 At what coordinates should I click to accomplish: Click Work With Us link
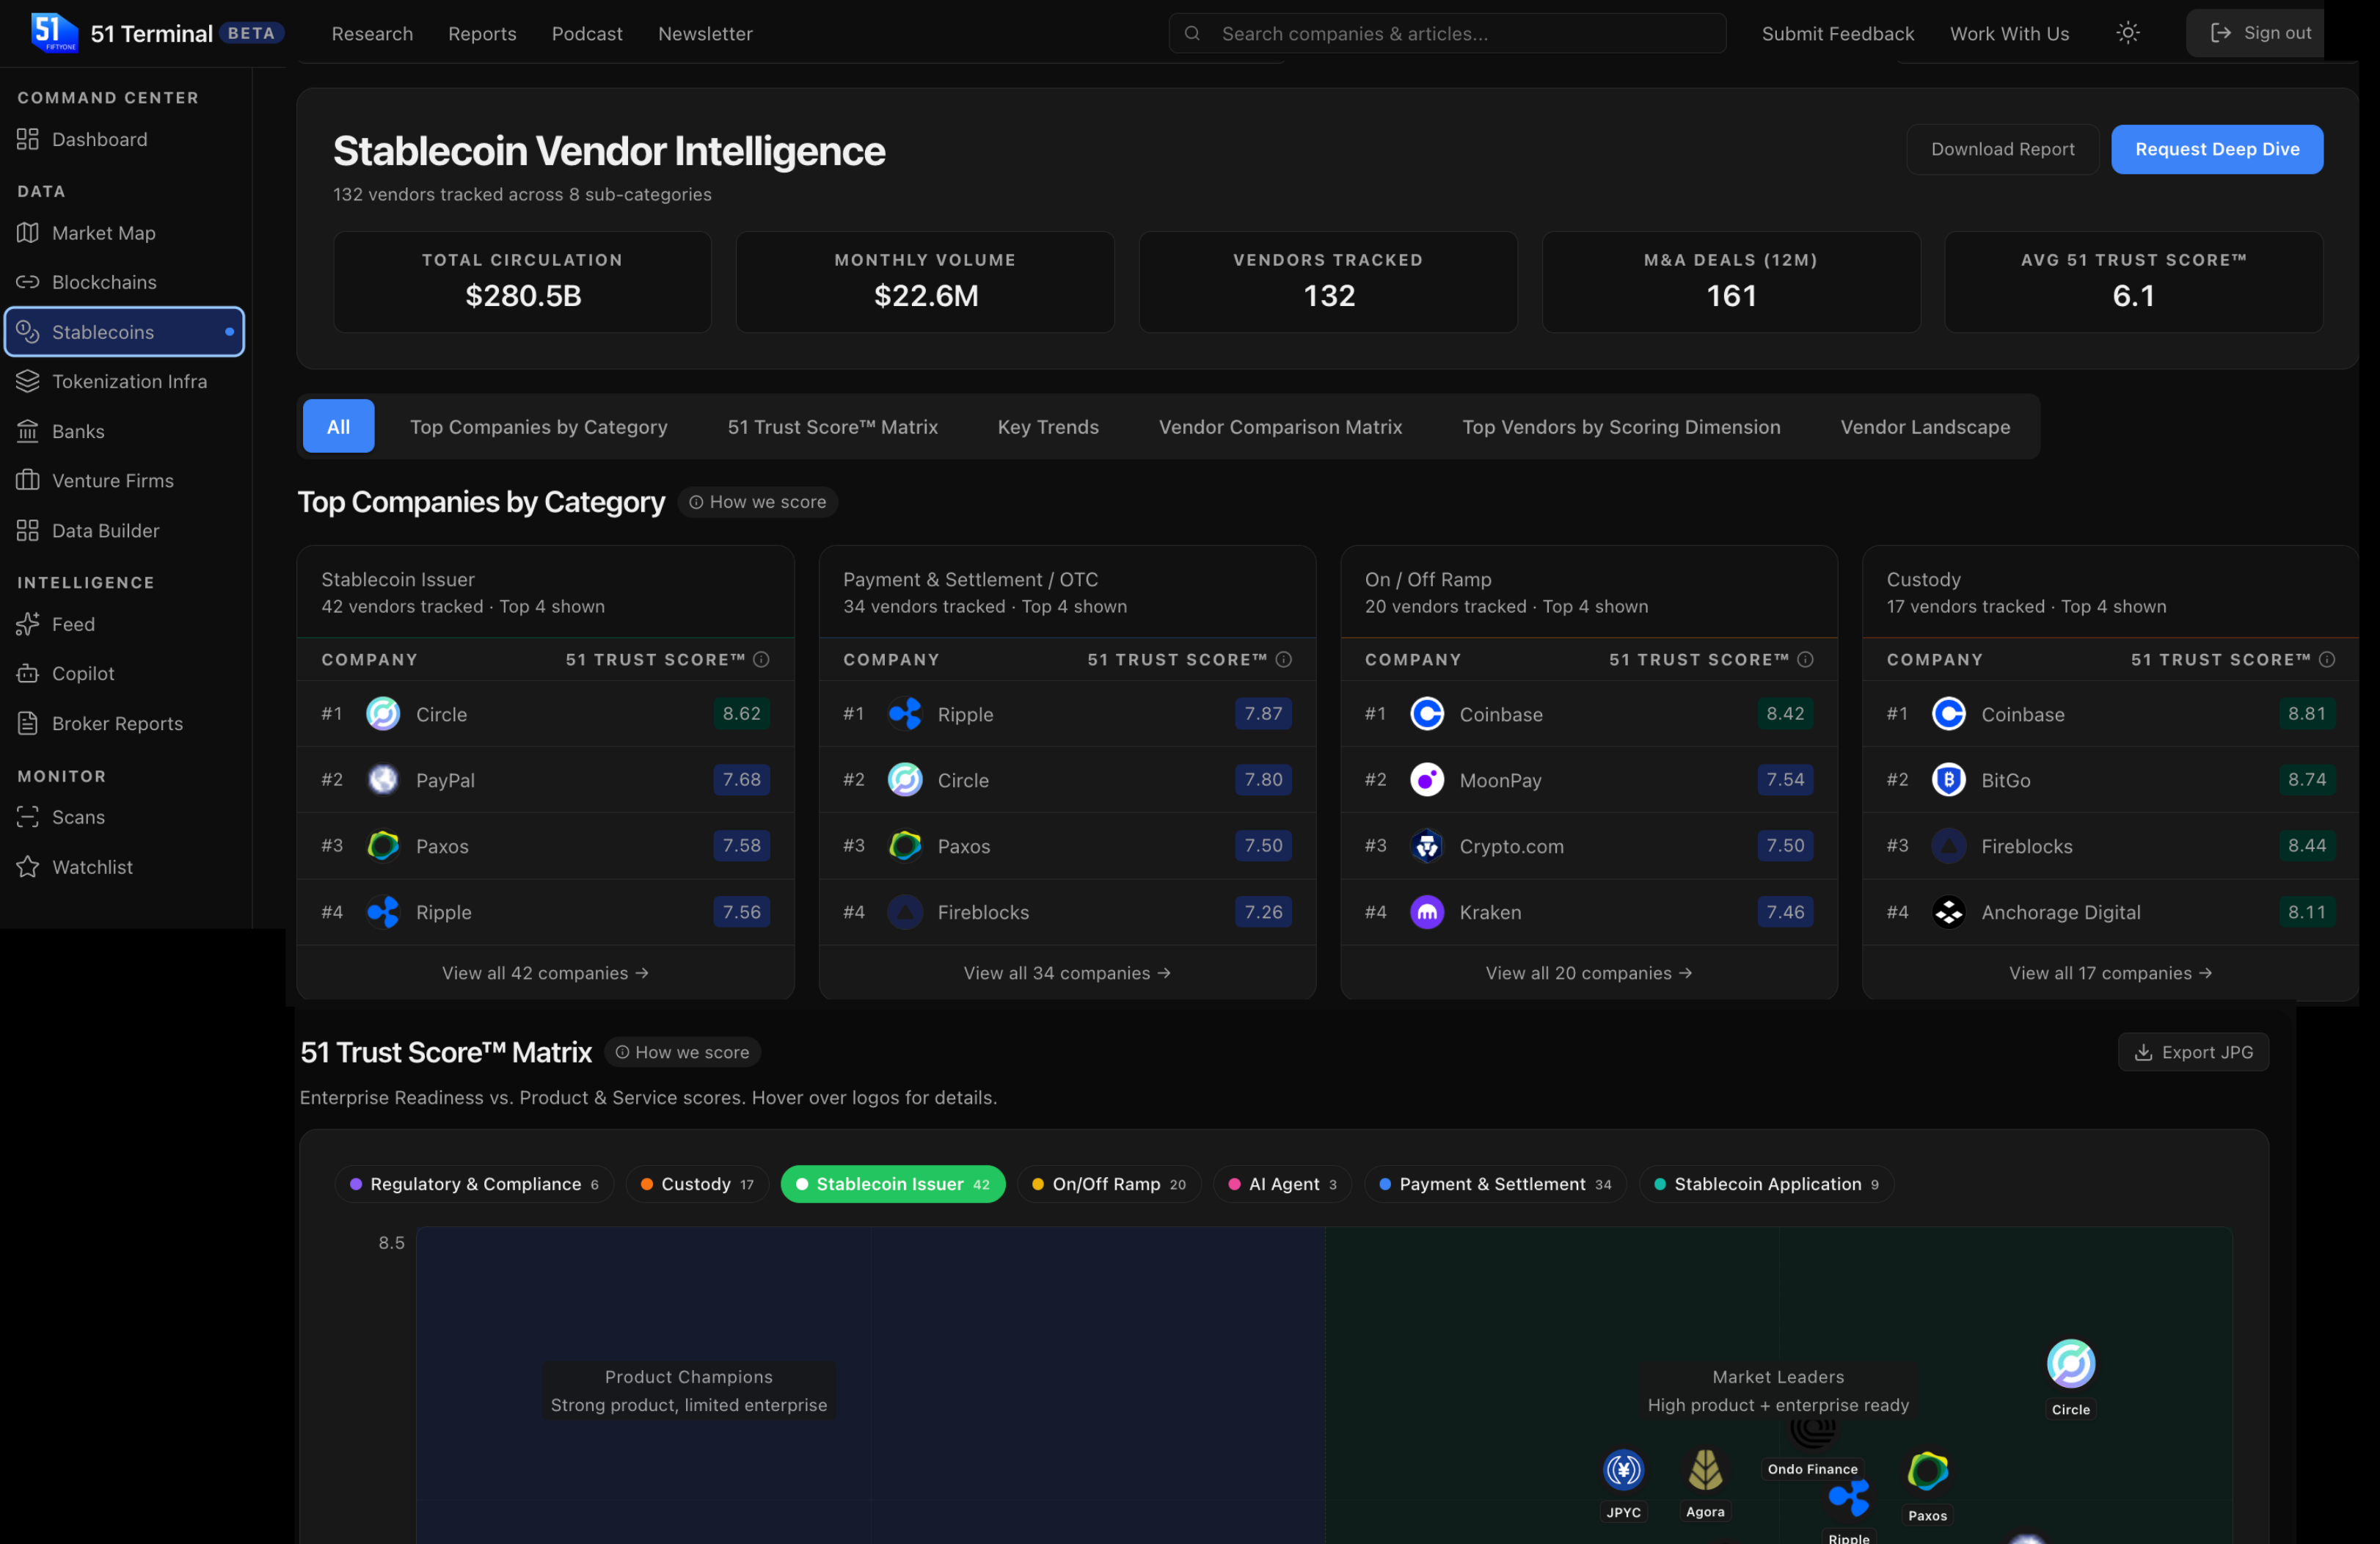[x=2009, y=33]
